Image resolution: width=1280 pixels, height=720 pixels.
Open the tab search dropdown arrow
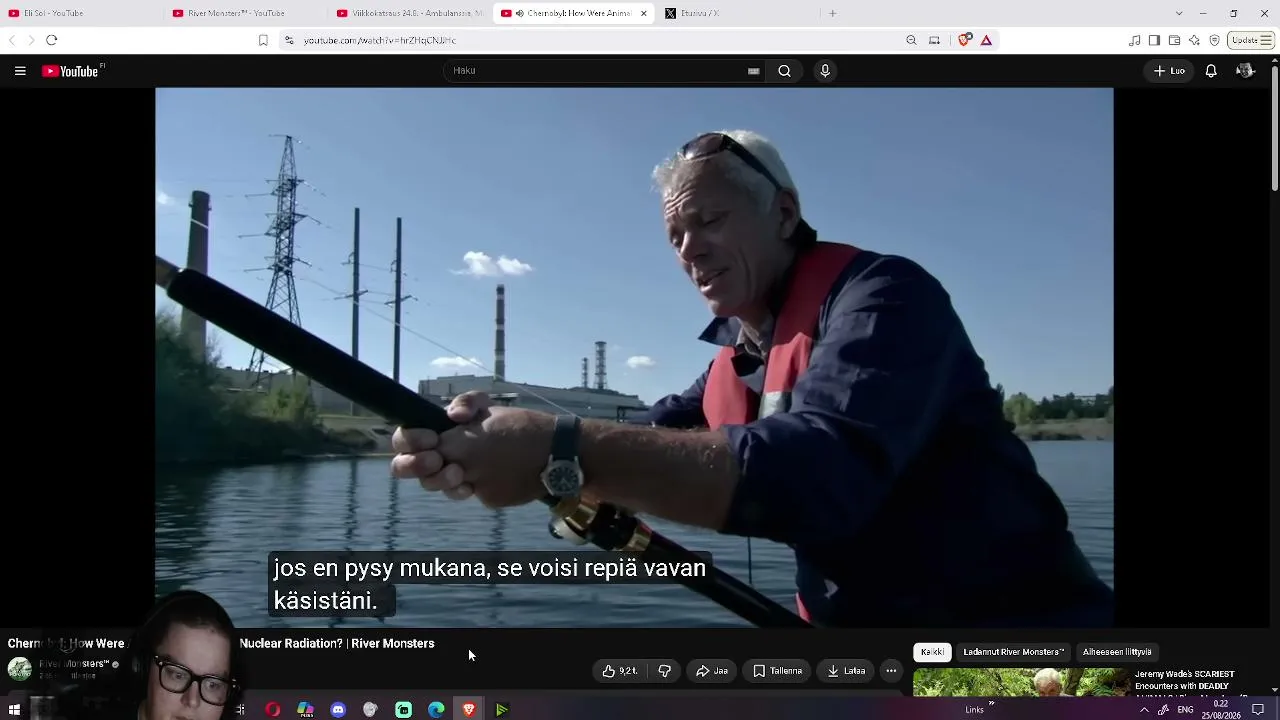click(x=1179, y=13)
